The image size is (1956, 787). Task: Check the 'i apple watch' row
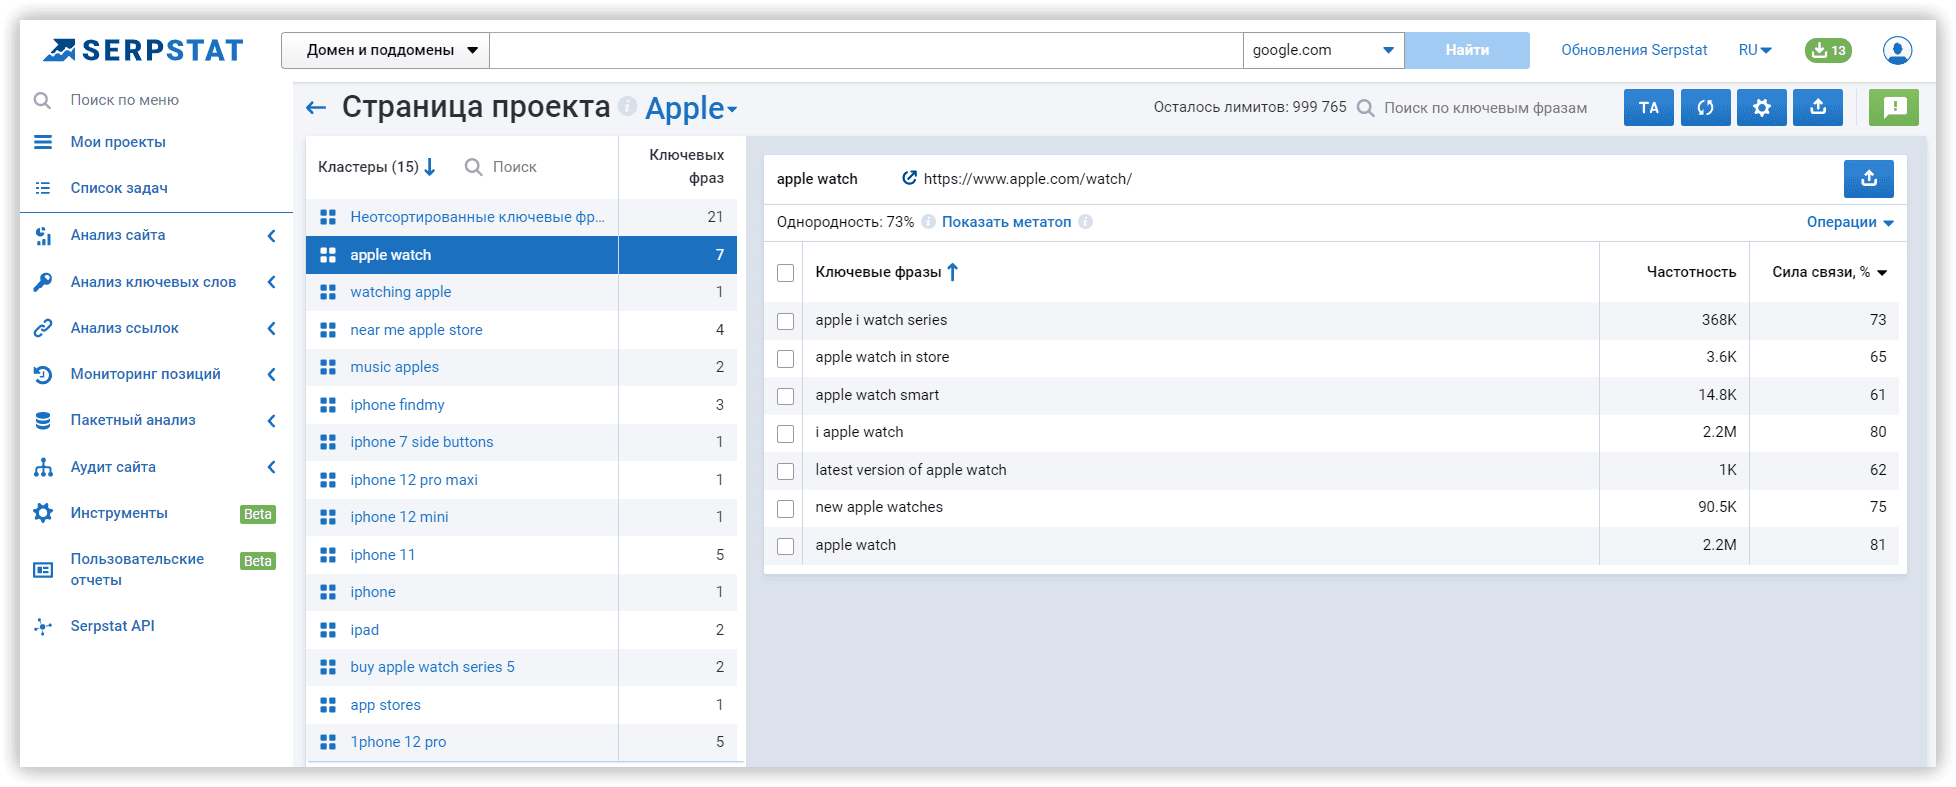pos(786,433)
